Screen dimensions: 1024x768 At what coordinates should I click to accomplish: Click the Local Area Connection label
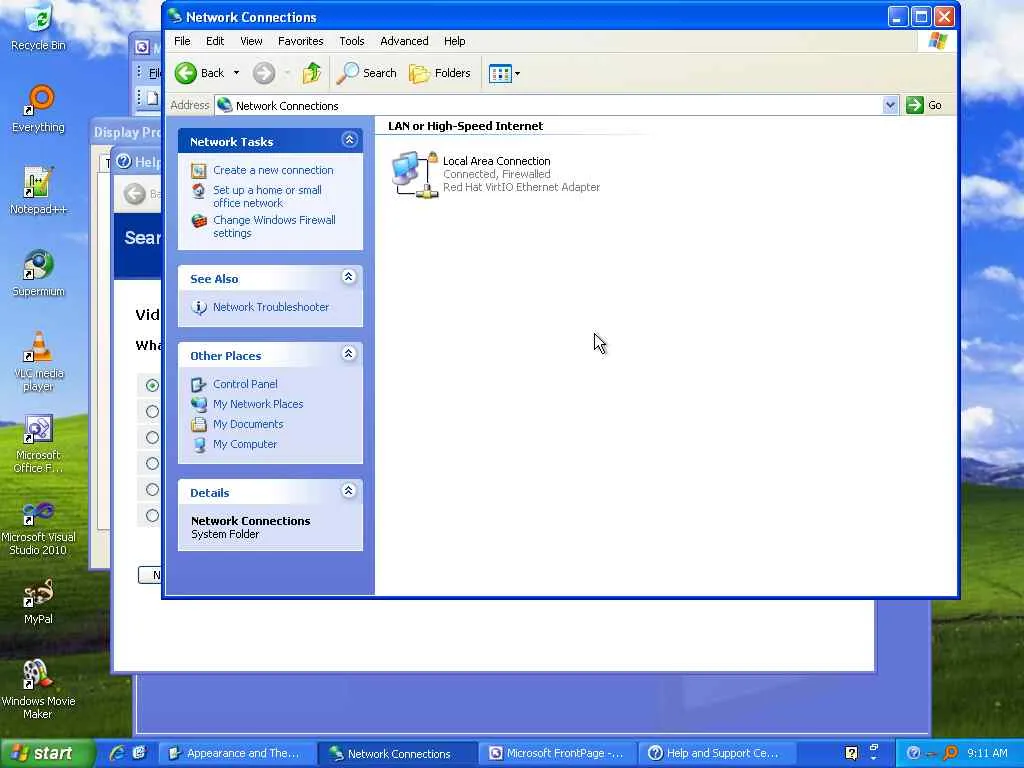click(x=496, y=161)
